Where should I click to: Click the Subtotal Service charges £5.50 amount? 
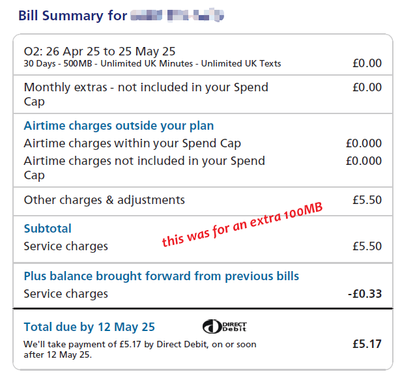pyautogui.click(x=367, y=246)
